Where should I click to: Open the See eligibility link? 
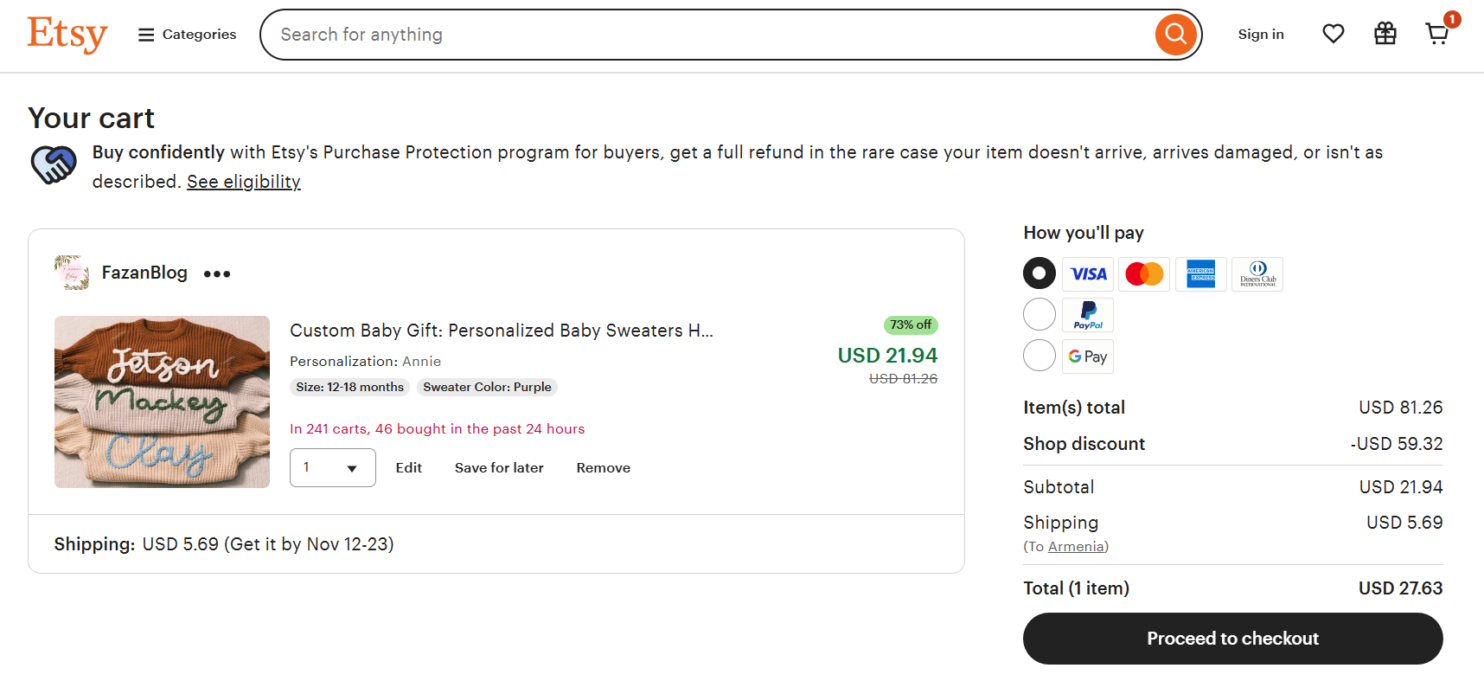pos(243,181)
